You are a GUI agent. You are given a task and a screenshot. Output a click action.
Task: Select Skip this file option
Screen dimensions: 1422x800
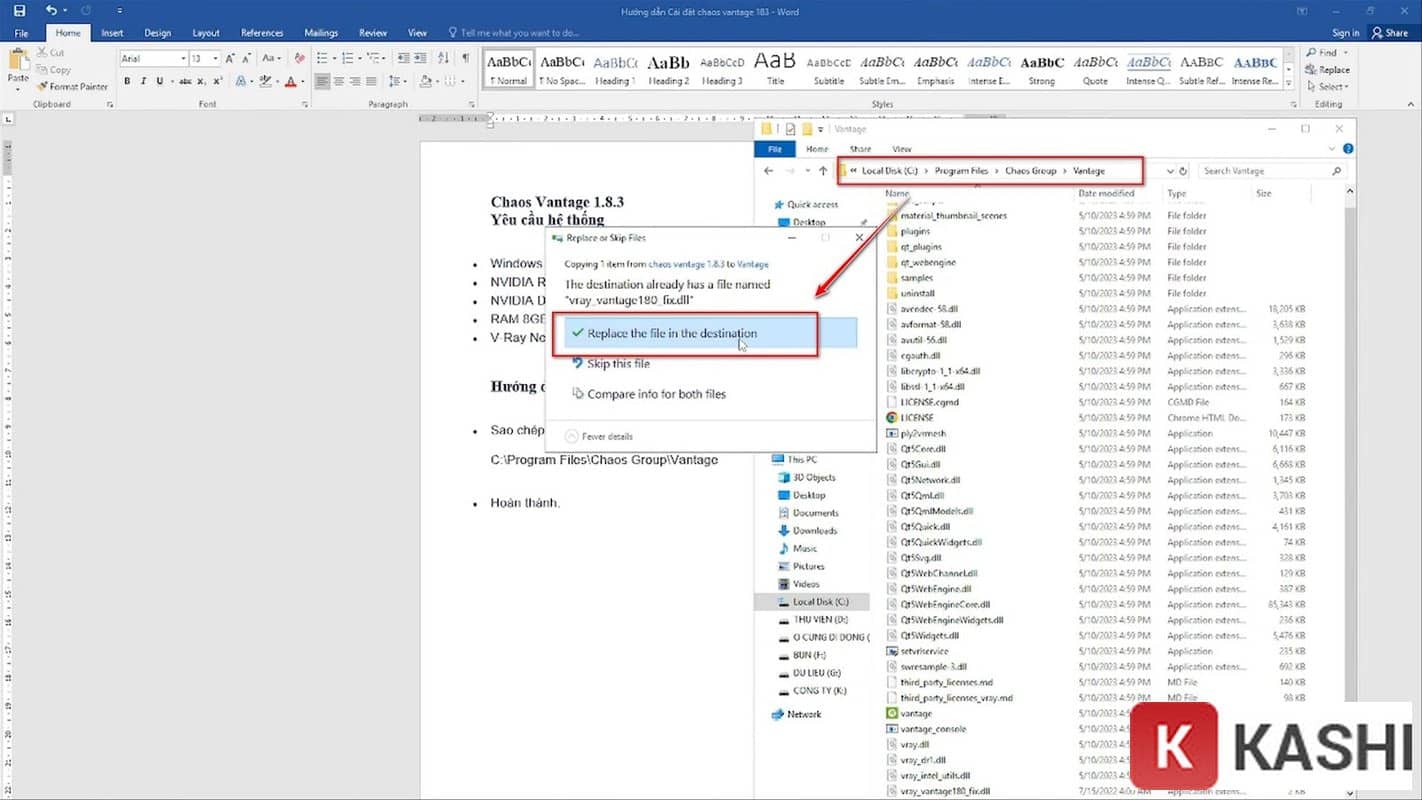pyautogui.click(x=618, y=364)
